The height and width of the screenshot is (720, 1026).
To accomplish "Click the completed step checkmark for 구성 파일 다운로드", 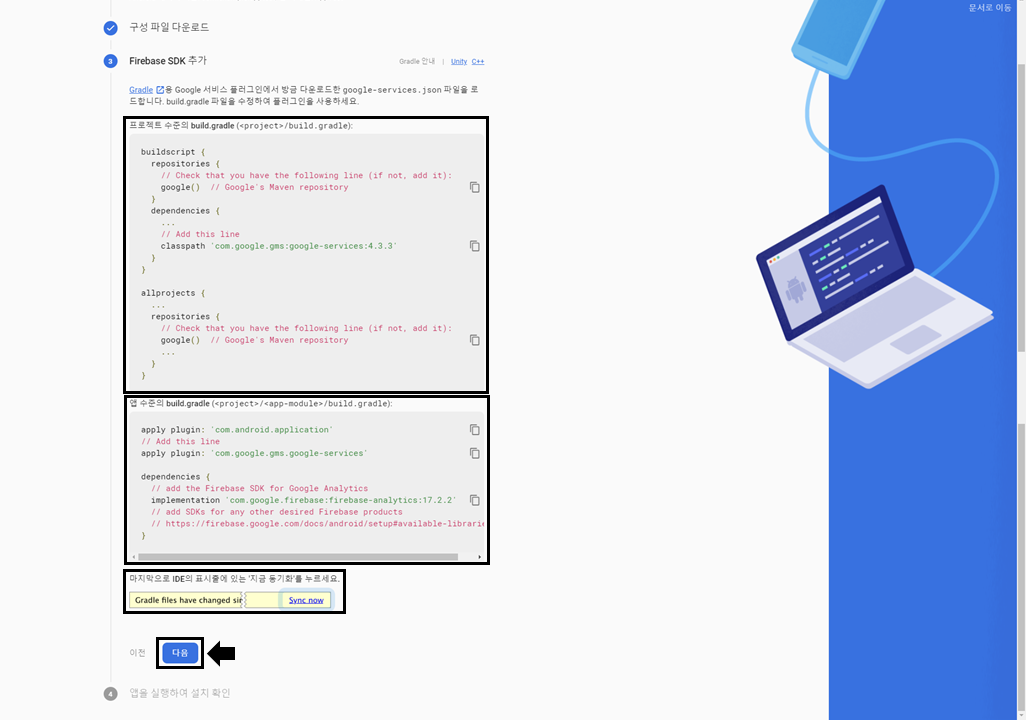I will coord(111,27).
